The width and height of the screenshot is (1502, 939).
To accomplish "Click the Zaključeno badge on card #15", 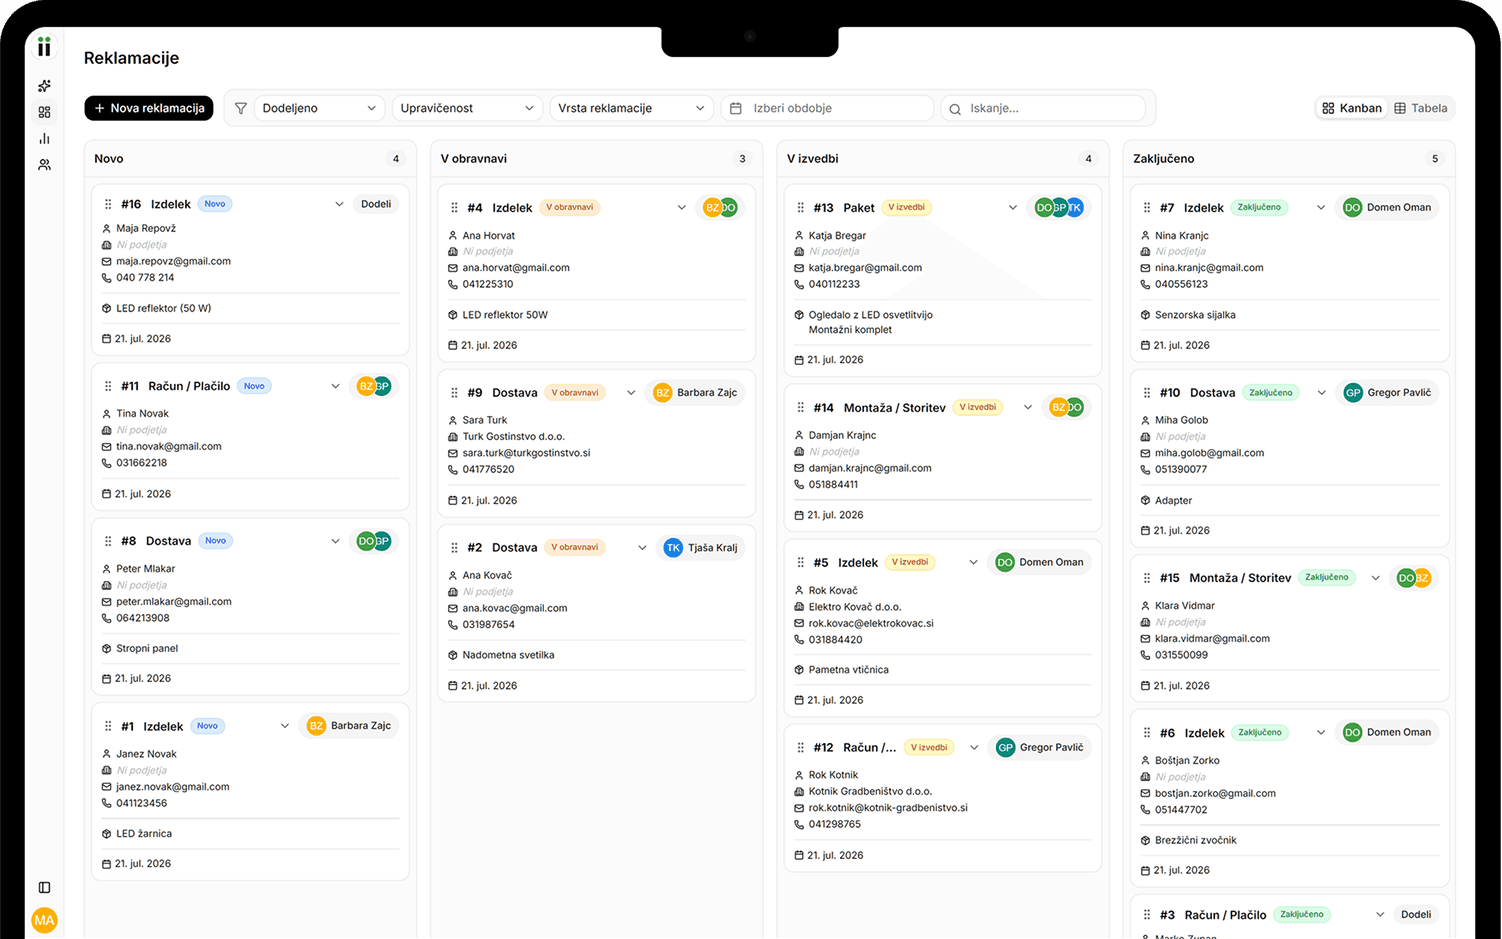I will (1327, 578).
